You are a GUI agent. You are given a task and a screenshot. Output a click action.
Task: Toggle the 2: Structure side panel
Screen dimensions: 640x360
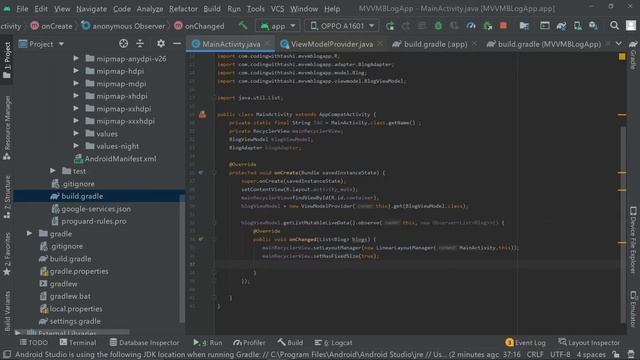point(7,197)
